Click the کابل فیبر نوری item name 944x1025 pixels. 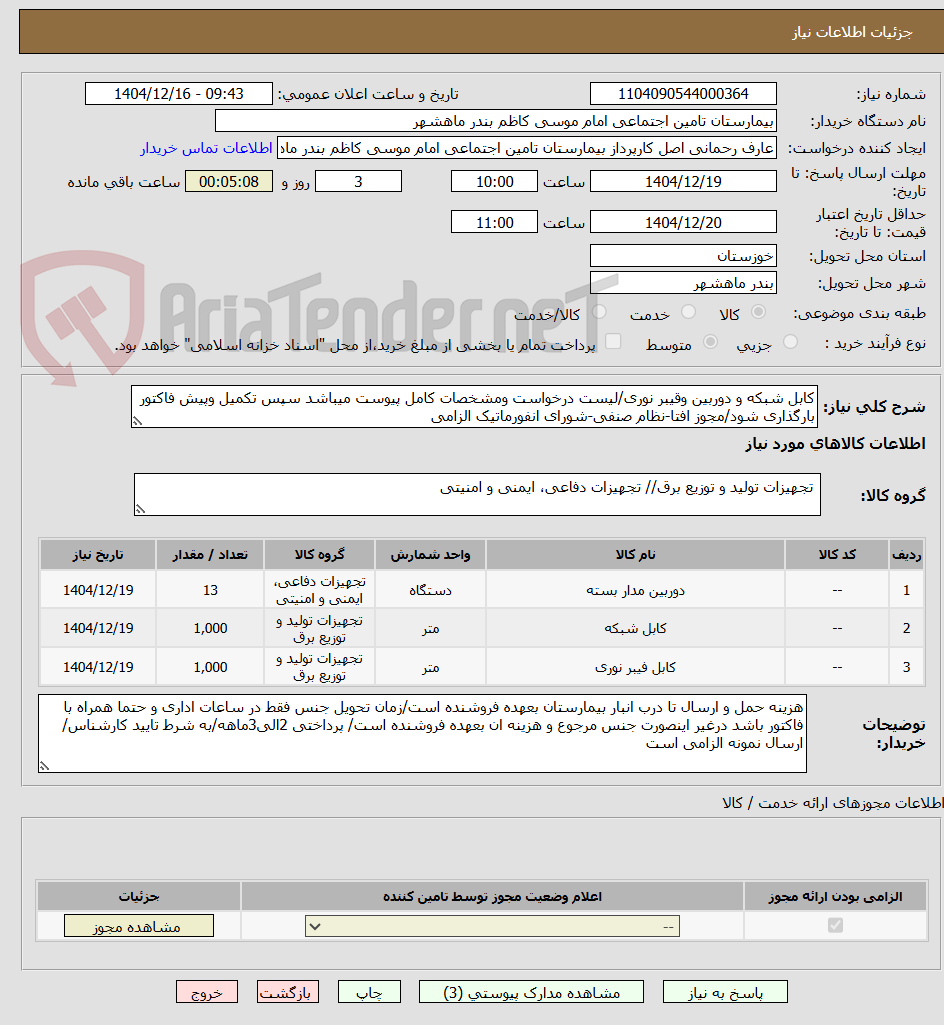coord(635,667)
